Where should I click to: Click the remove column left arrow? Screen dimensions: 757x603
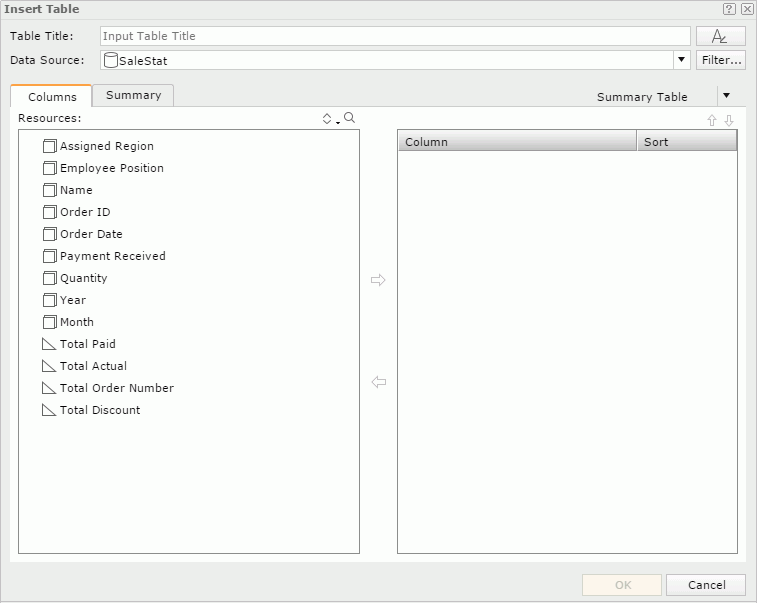pos(378,382)
